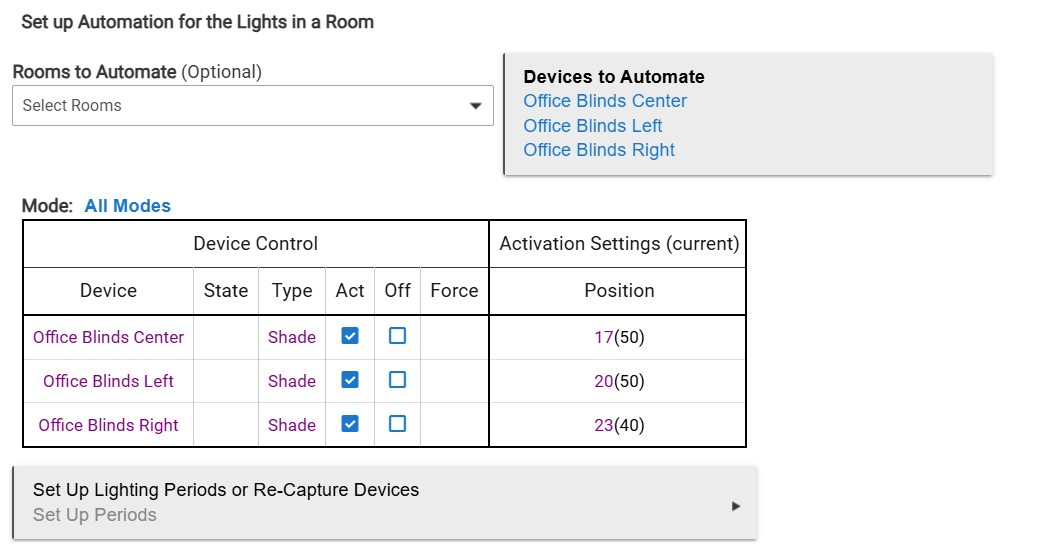
Task: Edit position value 17 for Center blinds
Action: [x=603, y=337]
